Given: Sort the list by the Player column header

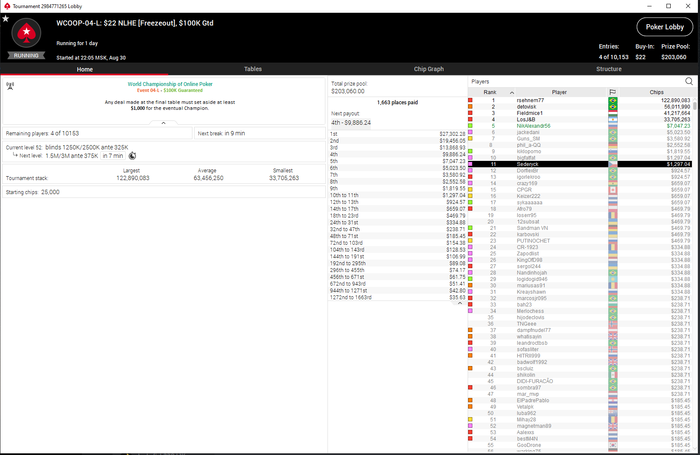Looking at the screenshot, I should [559, 92].
